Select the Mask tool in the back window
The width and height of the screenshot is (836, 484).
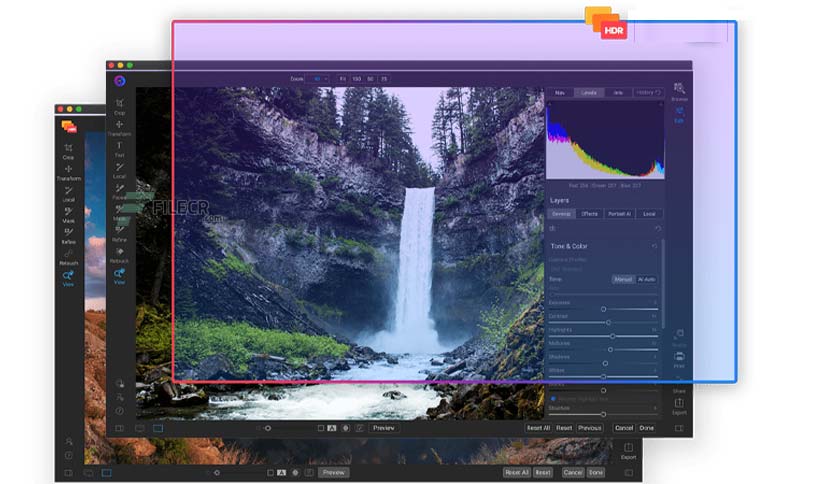(68, 215)
